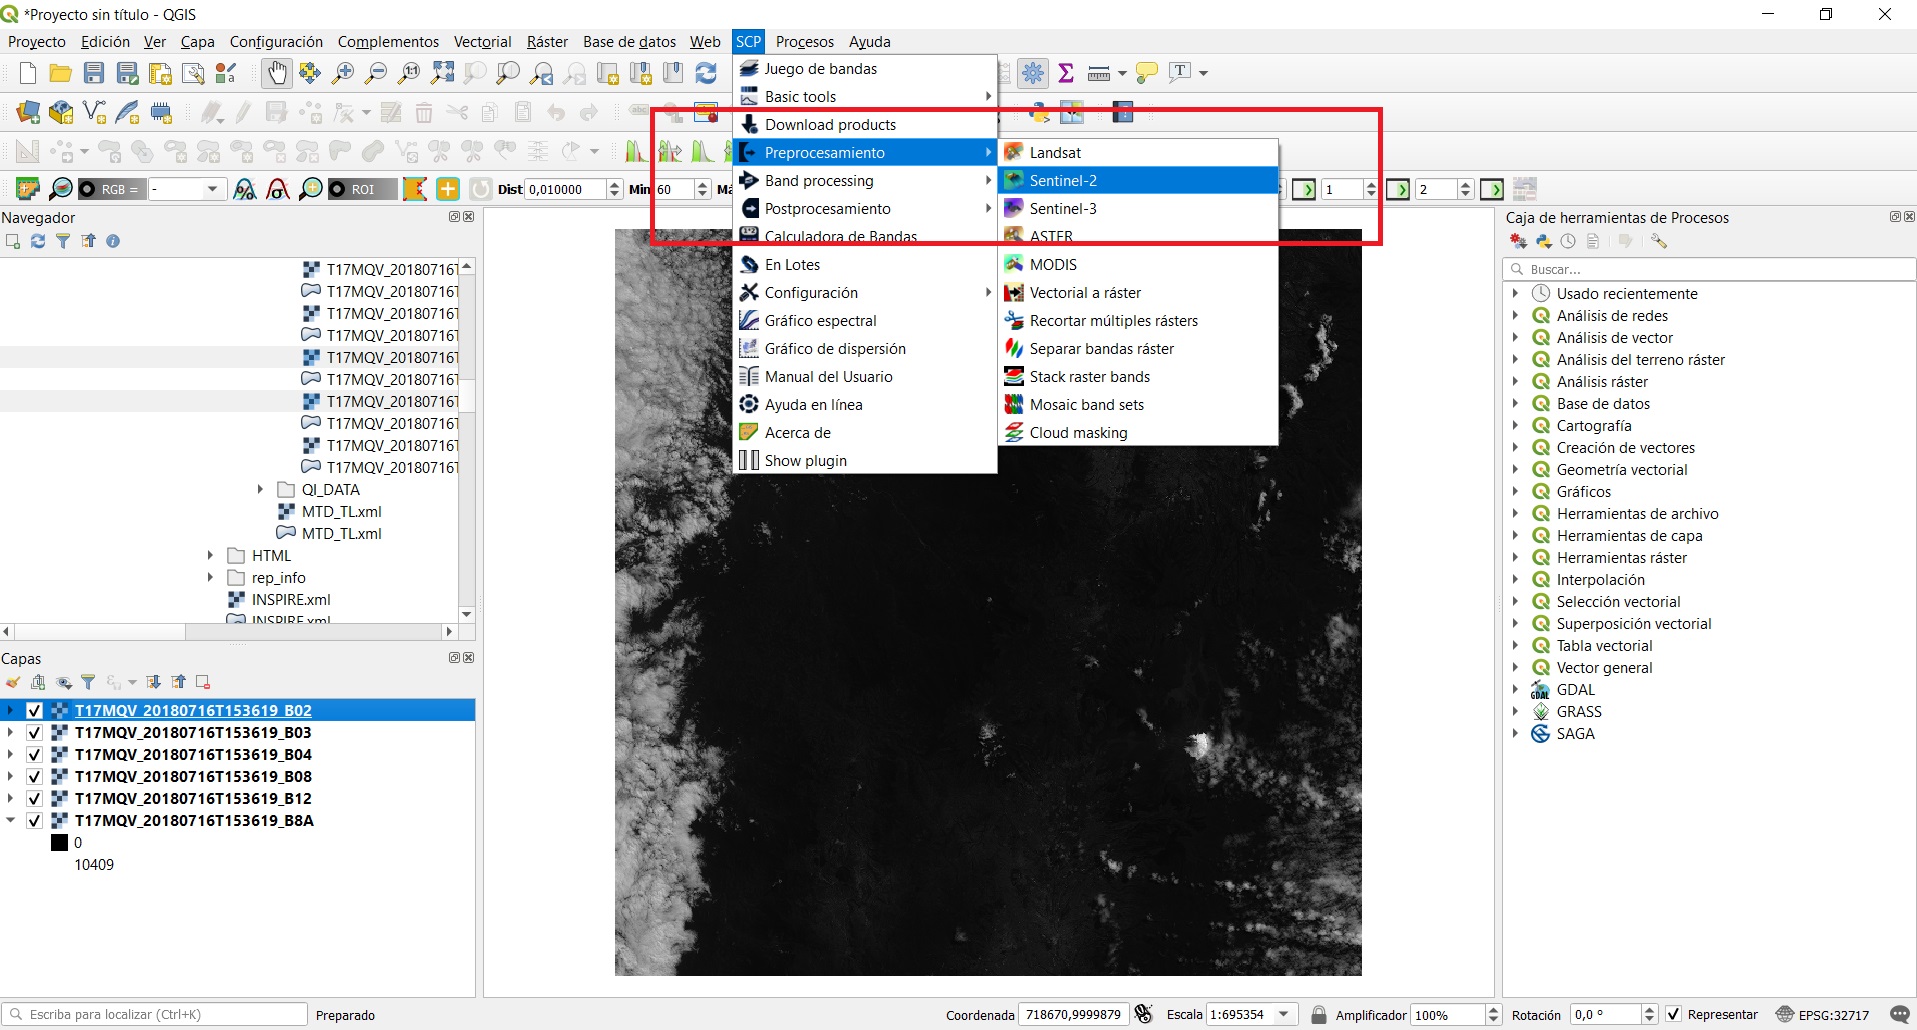Screen dimensions: 1917x1030
Task: Open Python console icon in toolbar
Action: [1039, 113]
